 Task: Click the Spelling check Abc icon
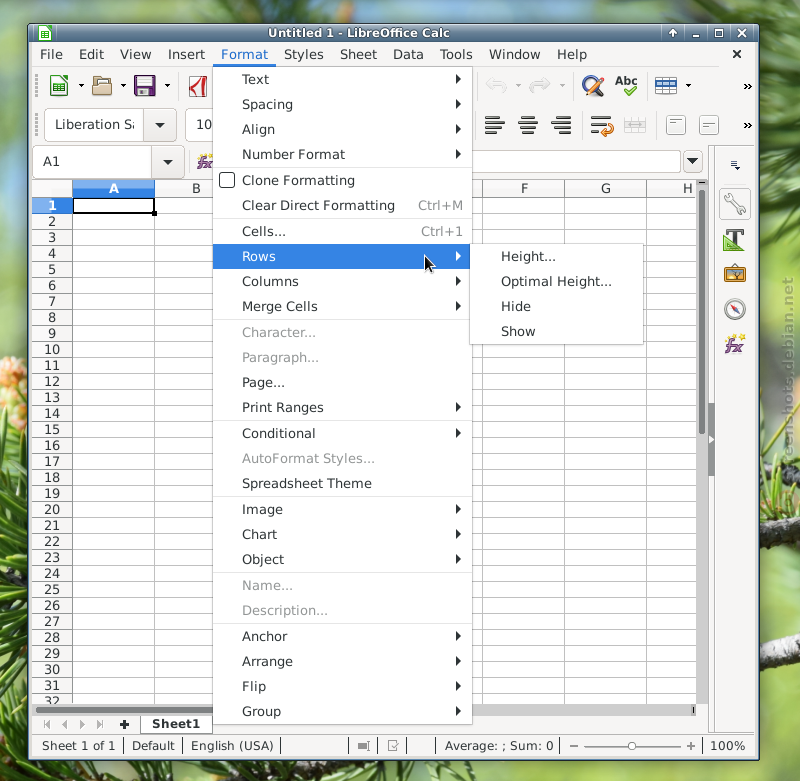pyautogui.click(x=626, y=85)
